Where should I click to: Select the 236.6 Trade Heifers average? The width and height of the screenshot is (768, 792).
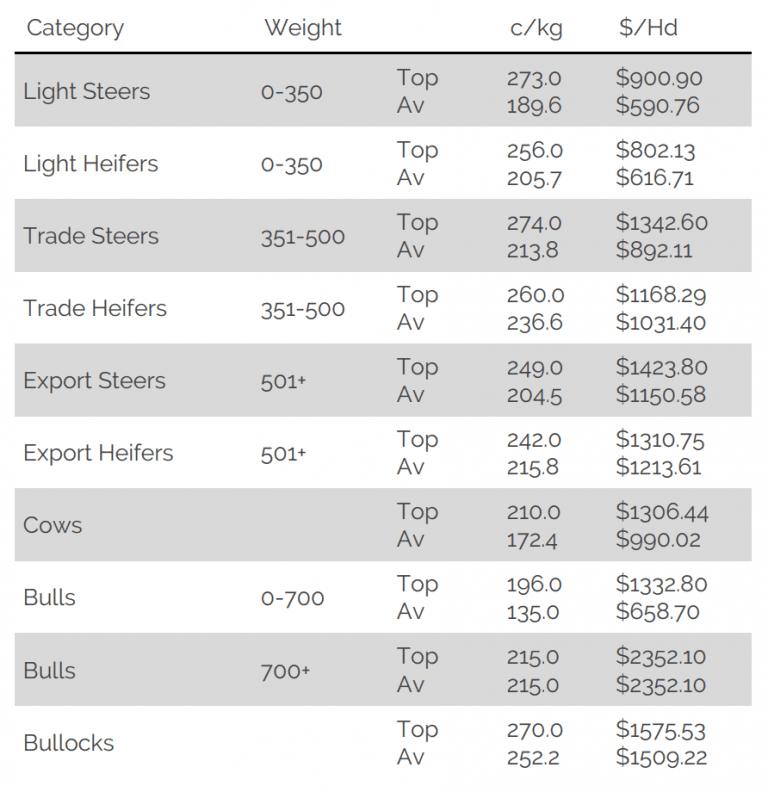535,323
